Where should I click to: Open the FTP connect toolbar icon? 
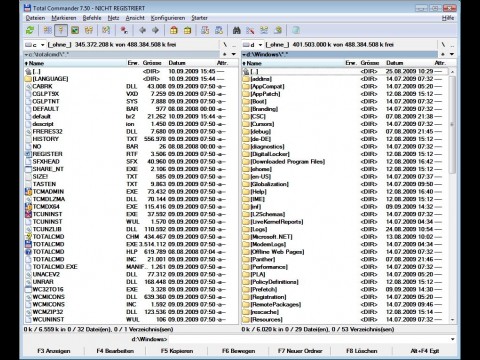[x=205, y=31]
